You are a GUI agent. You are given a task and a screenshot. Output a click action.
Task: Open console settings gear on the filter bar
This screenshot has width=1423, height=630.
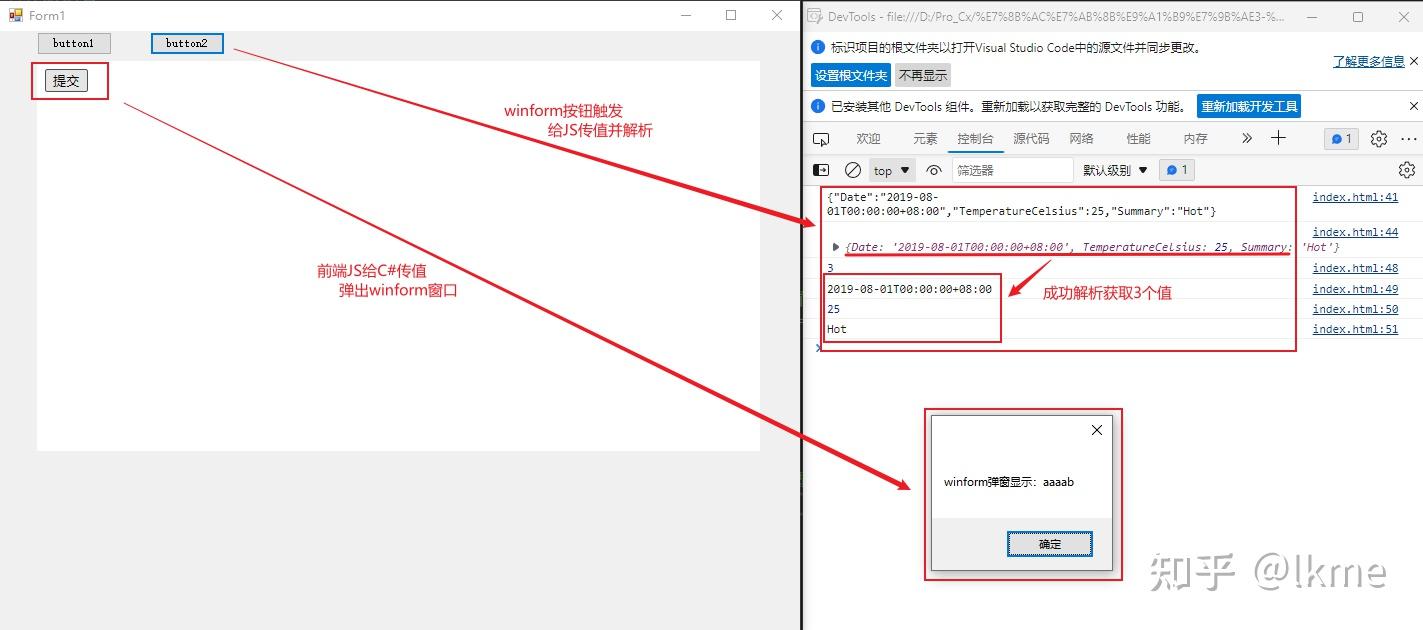tap(1407, 169)
